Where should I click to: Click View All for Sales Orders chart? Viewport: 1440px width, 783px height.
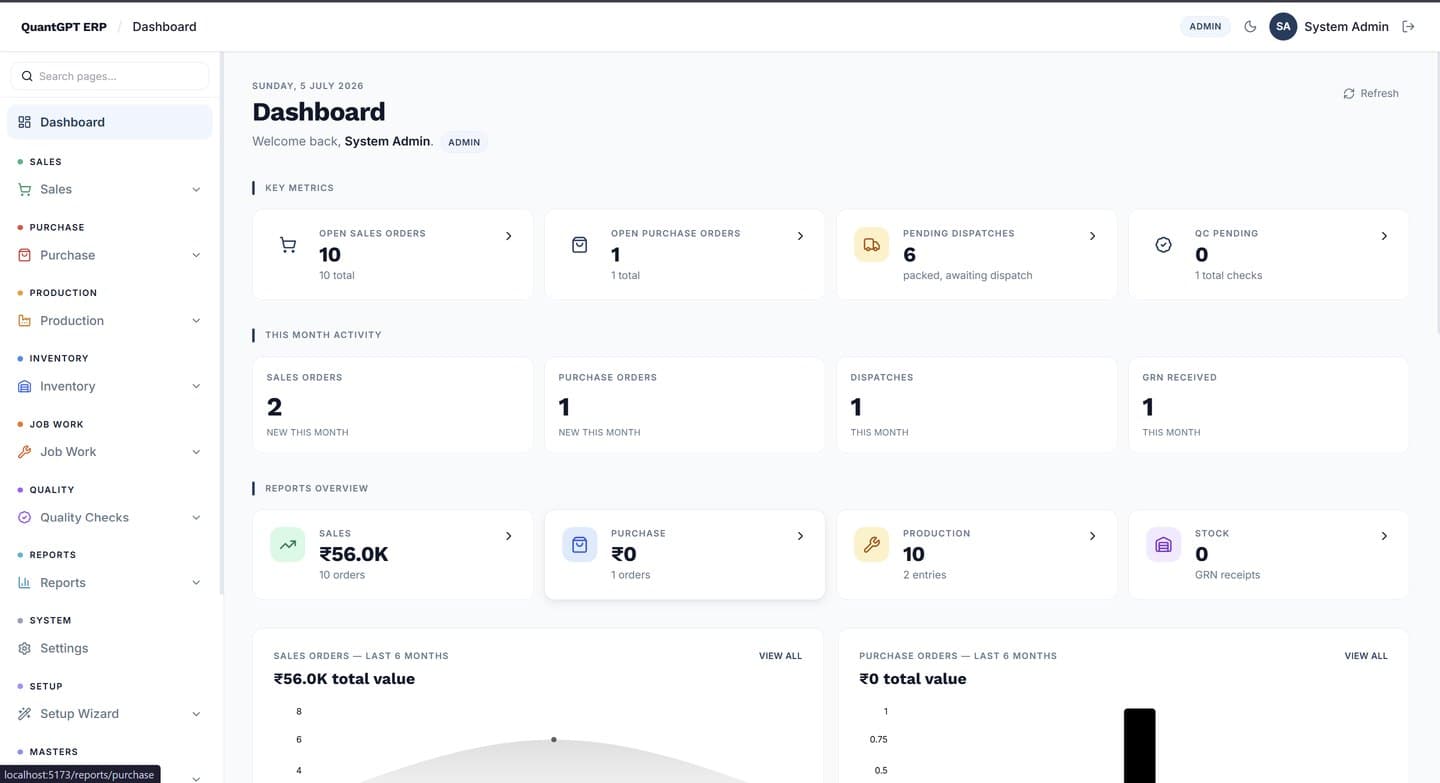pyautogui.click(x=780, y=656)
